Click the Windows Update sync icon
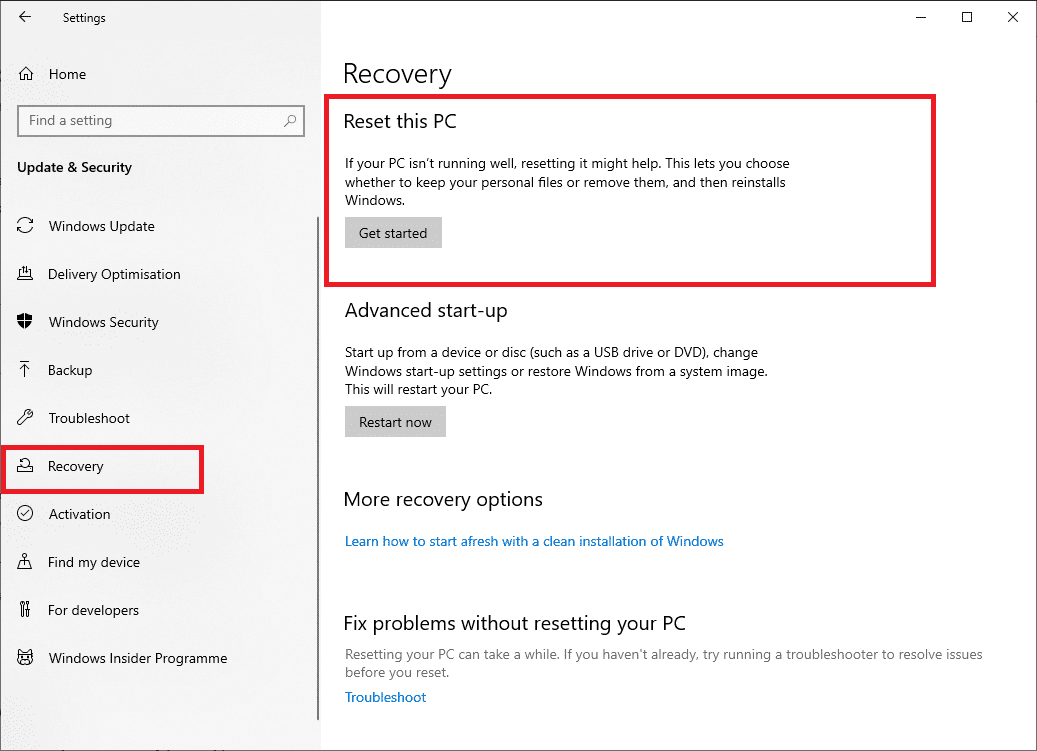The width and height of the screenshot is (1037, 751). [x=25, y=225]
